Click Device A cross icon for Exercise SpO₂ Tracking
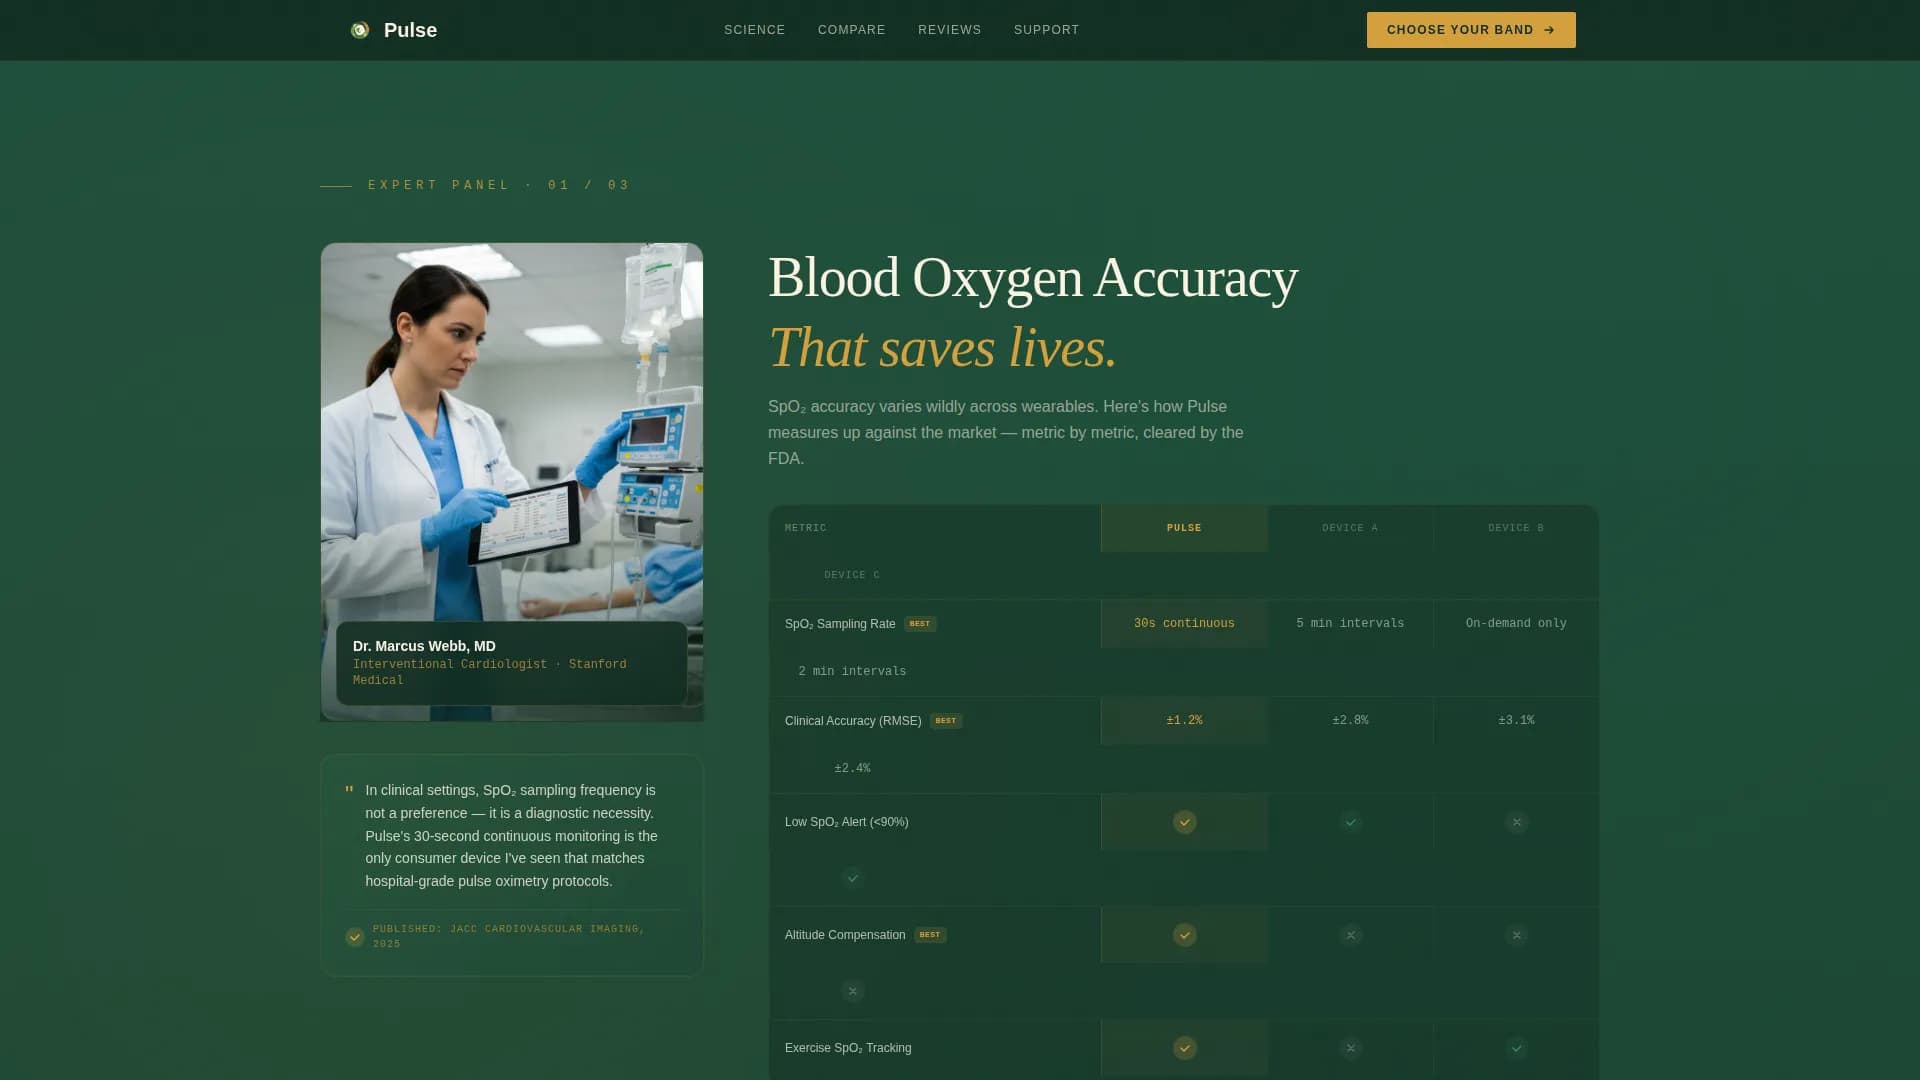This screenshot has width=1920, height=1080. click(1351, 1048)
